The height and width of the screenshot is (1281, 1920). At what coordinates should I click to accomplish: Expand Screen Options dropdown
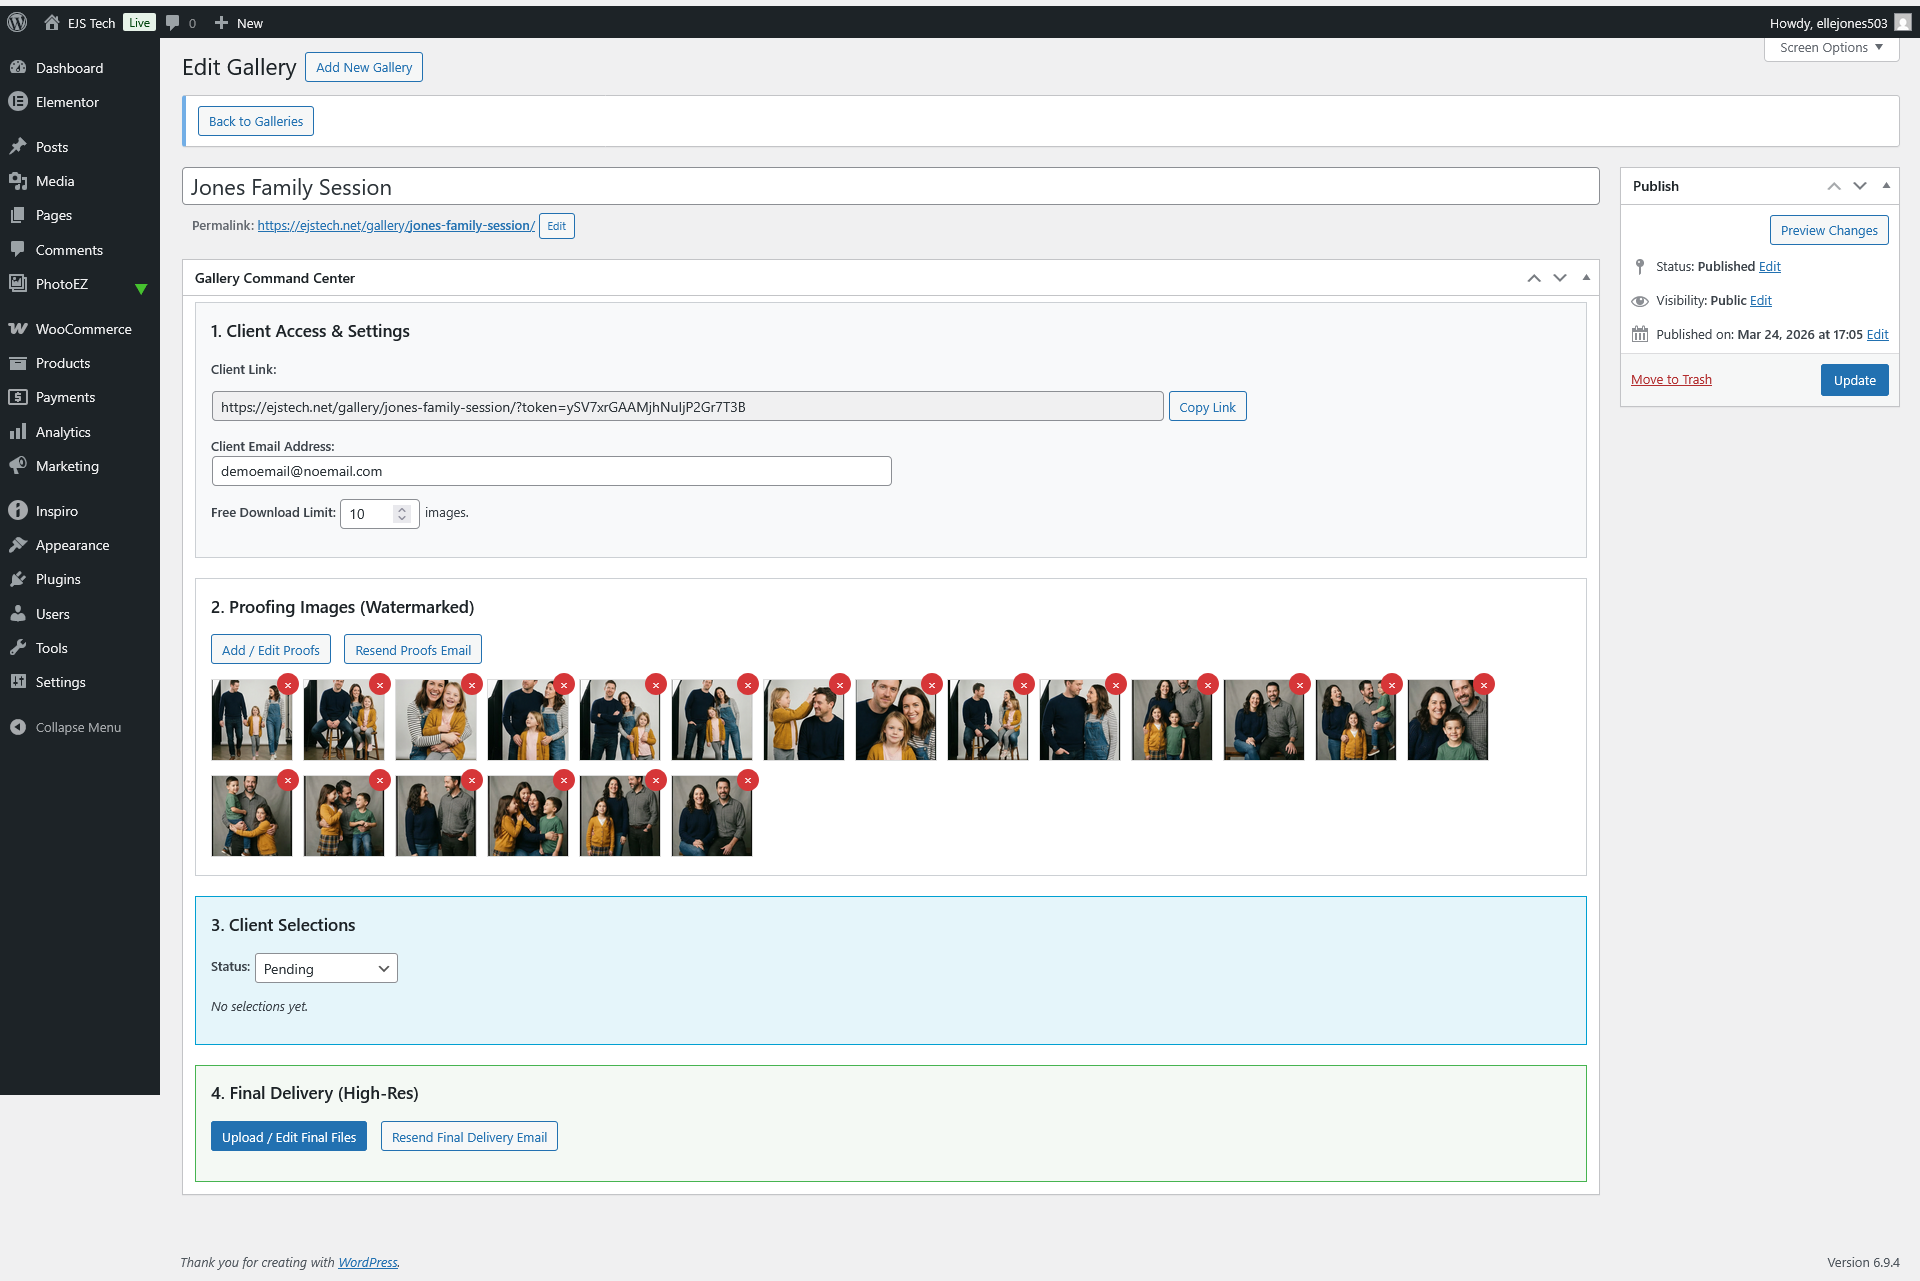pos(1831,48)
